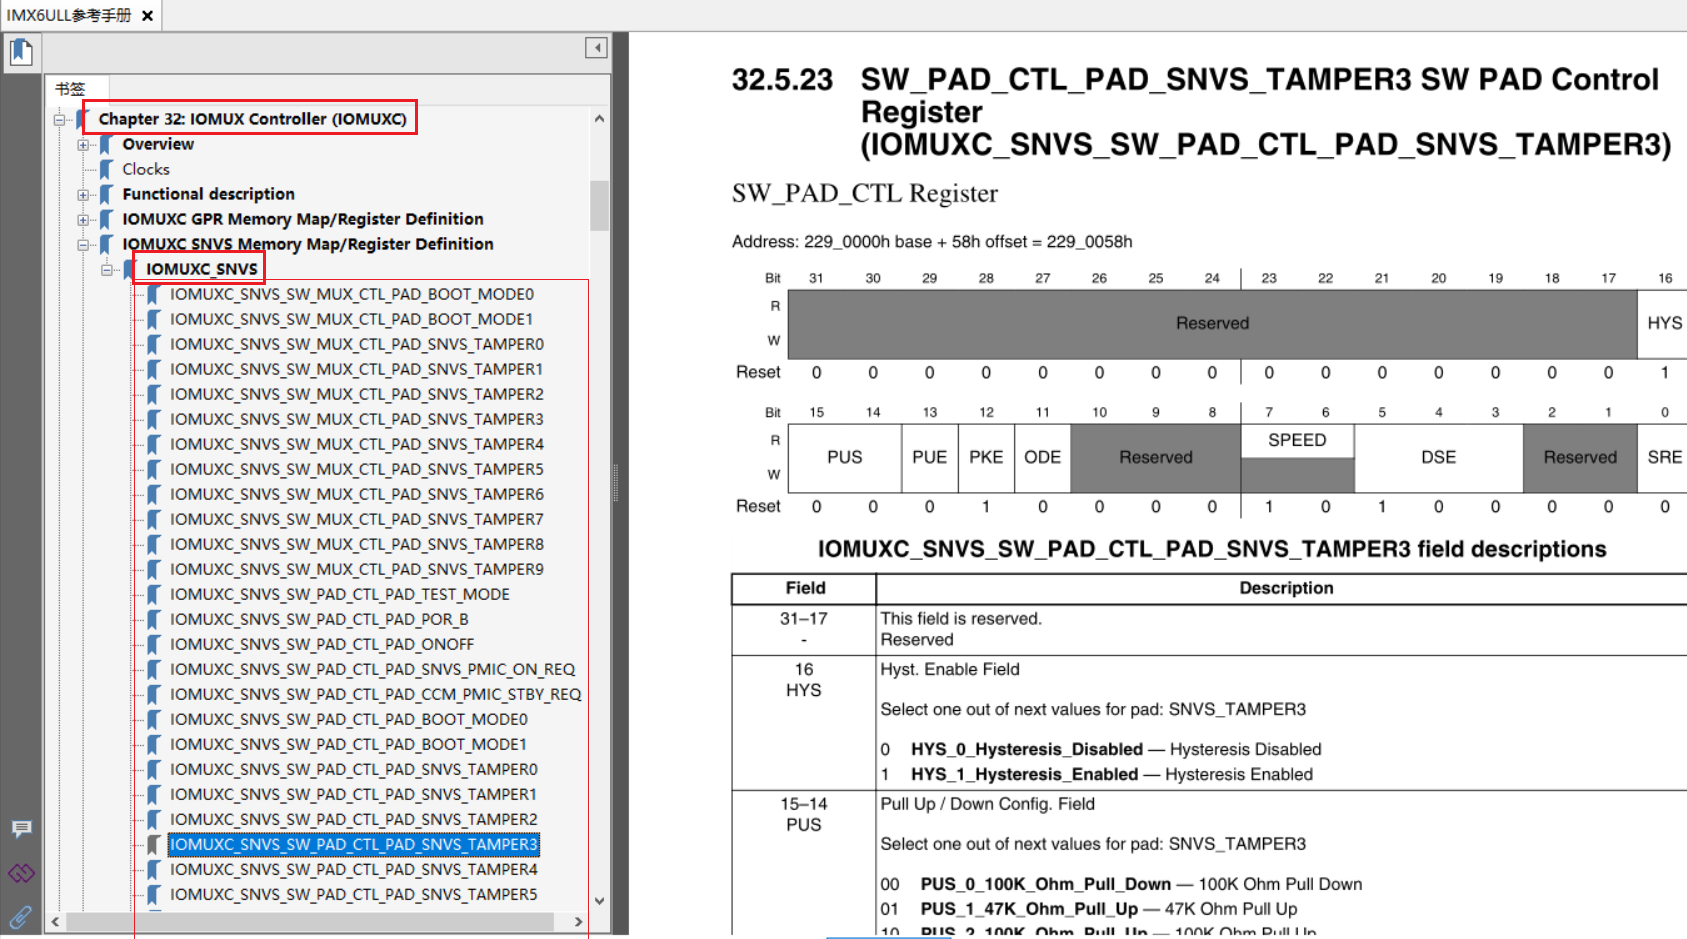Open IOMUXC_SNVS_SW_PAD_CTL_PAD_SNVS_PMIC_ON_REQ bookmark
Viewport: 1687px width, 939px height.
pos(372,669)
